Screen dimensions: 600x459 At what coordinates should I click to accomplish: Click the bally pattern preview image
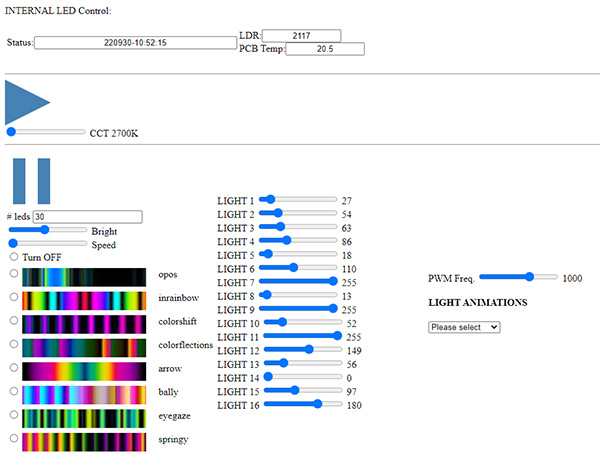click(x=84, y=393)
